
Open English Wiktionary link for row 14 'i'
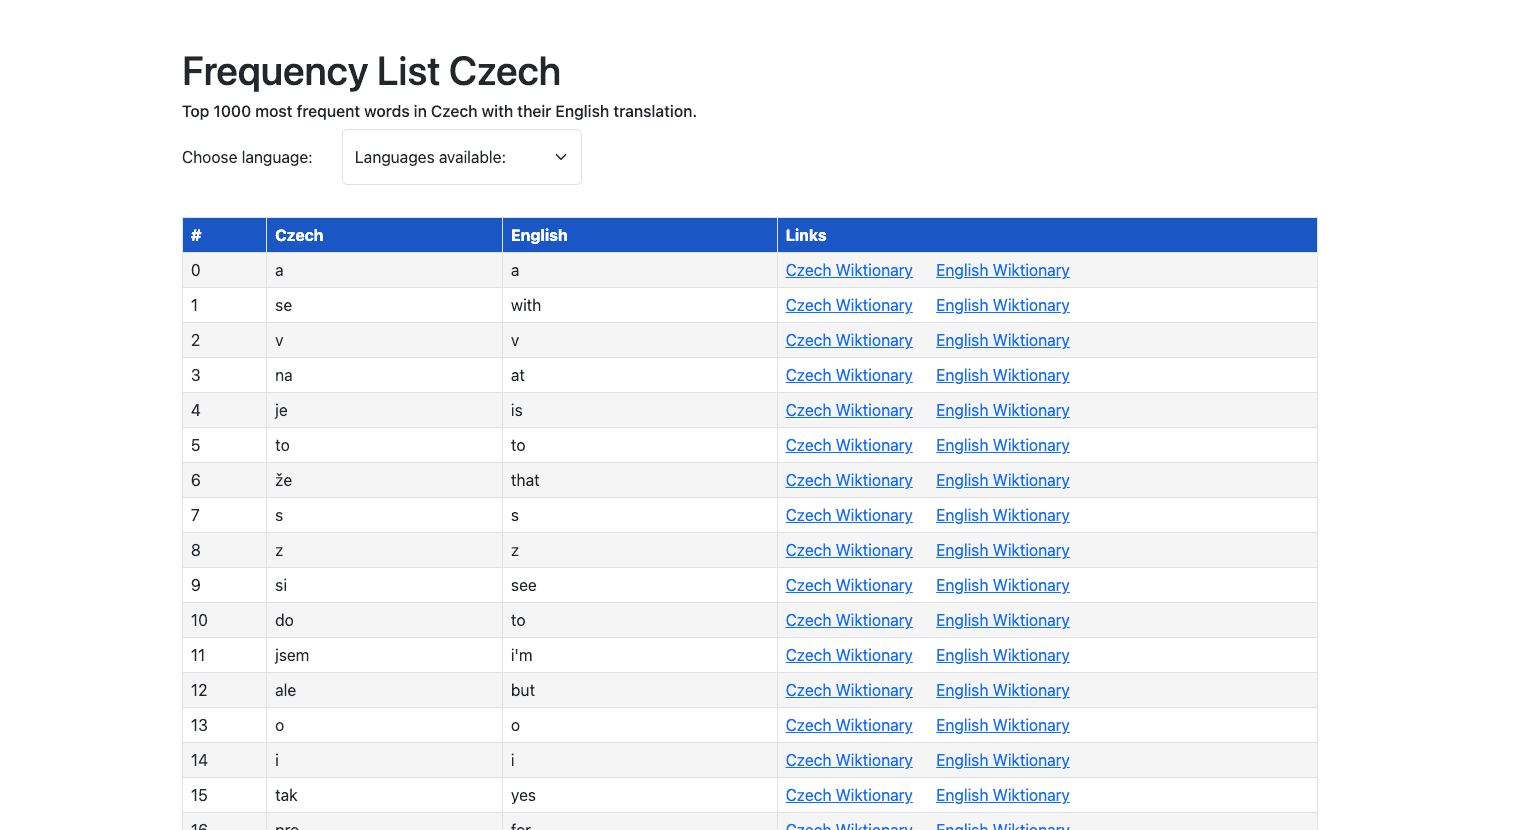click(x=1002, y=760)
